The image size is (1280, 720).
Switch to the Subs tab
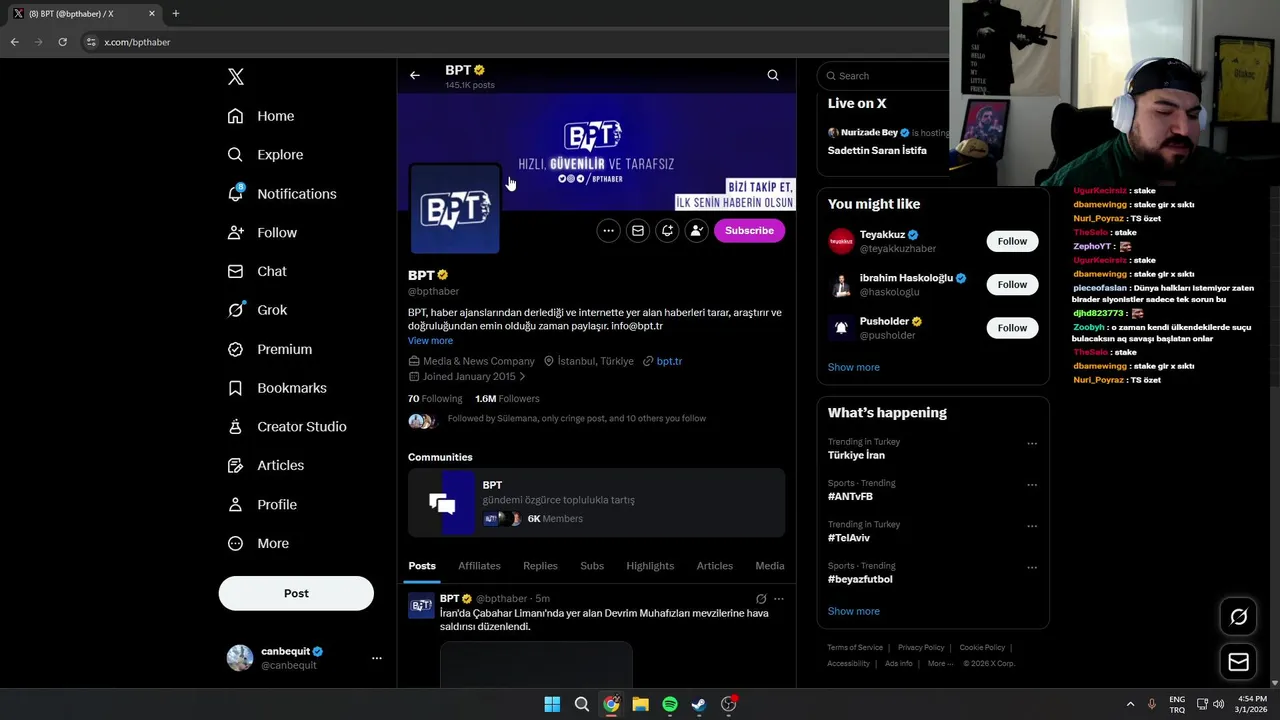pyautogui.click(x=592, y=566)
